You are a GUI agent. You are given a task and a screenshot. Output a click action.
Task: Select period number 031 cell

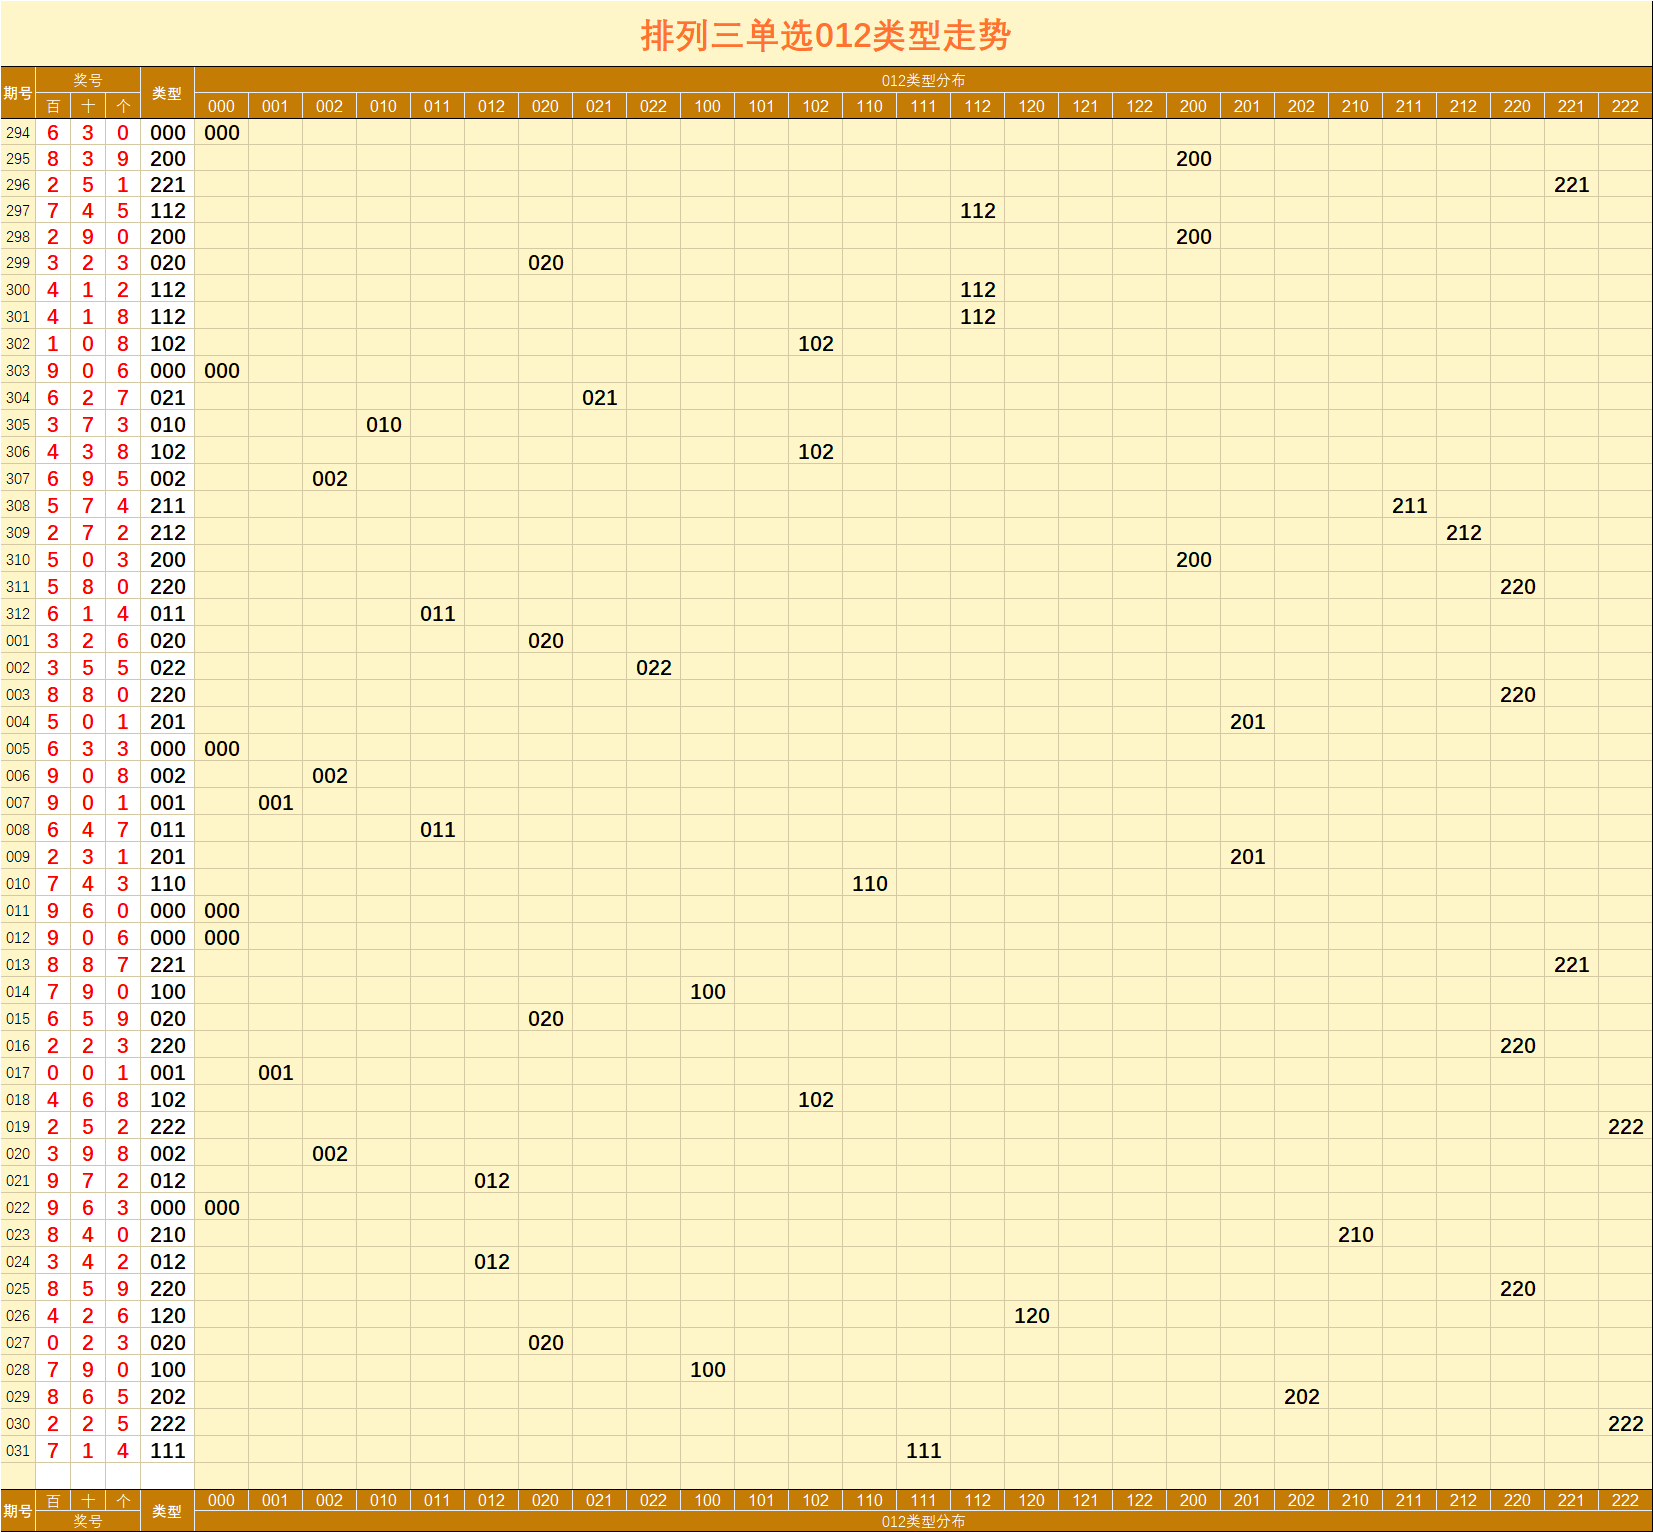pos(18,1451)
